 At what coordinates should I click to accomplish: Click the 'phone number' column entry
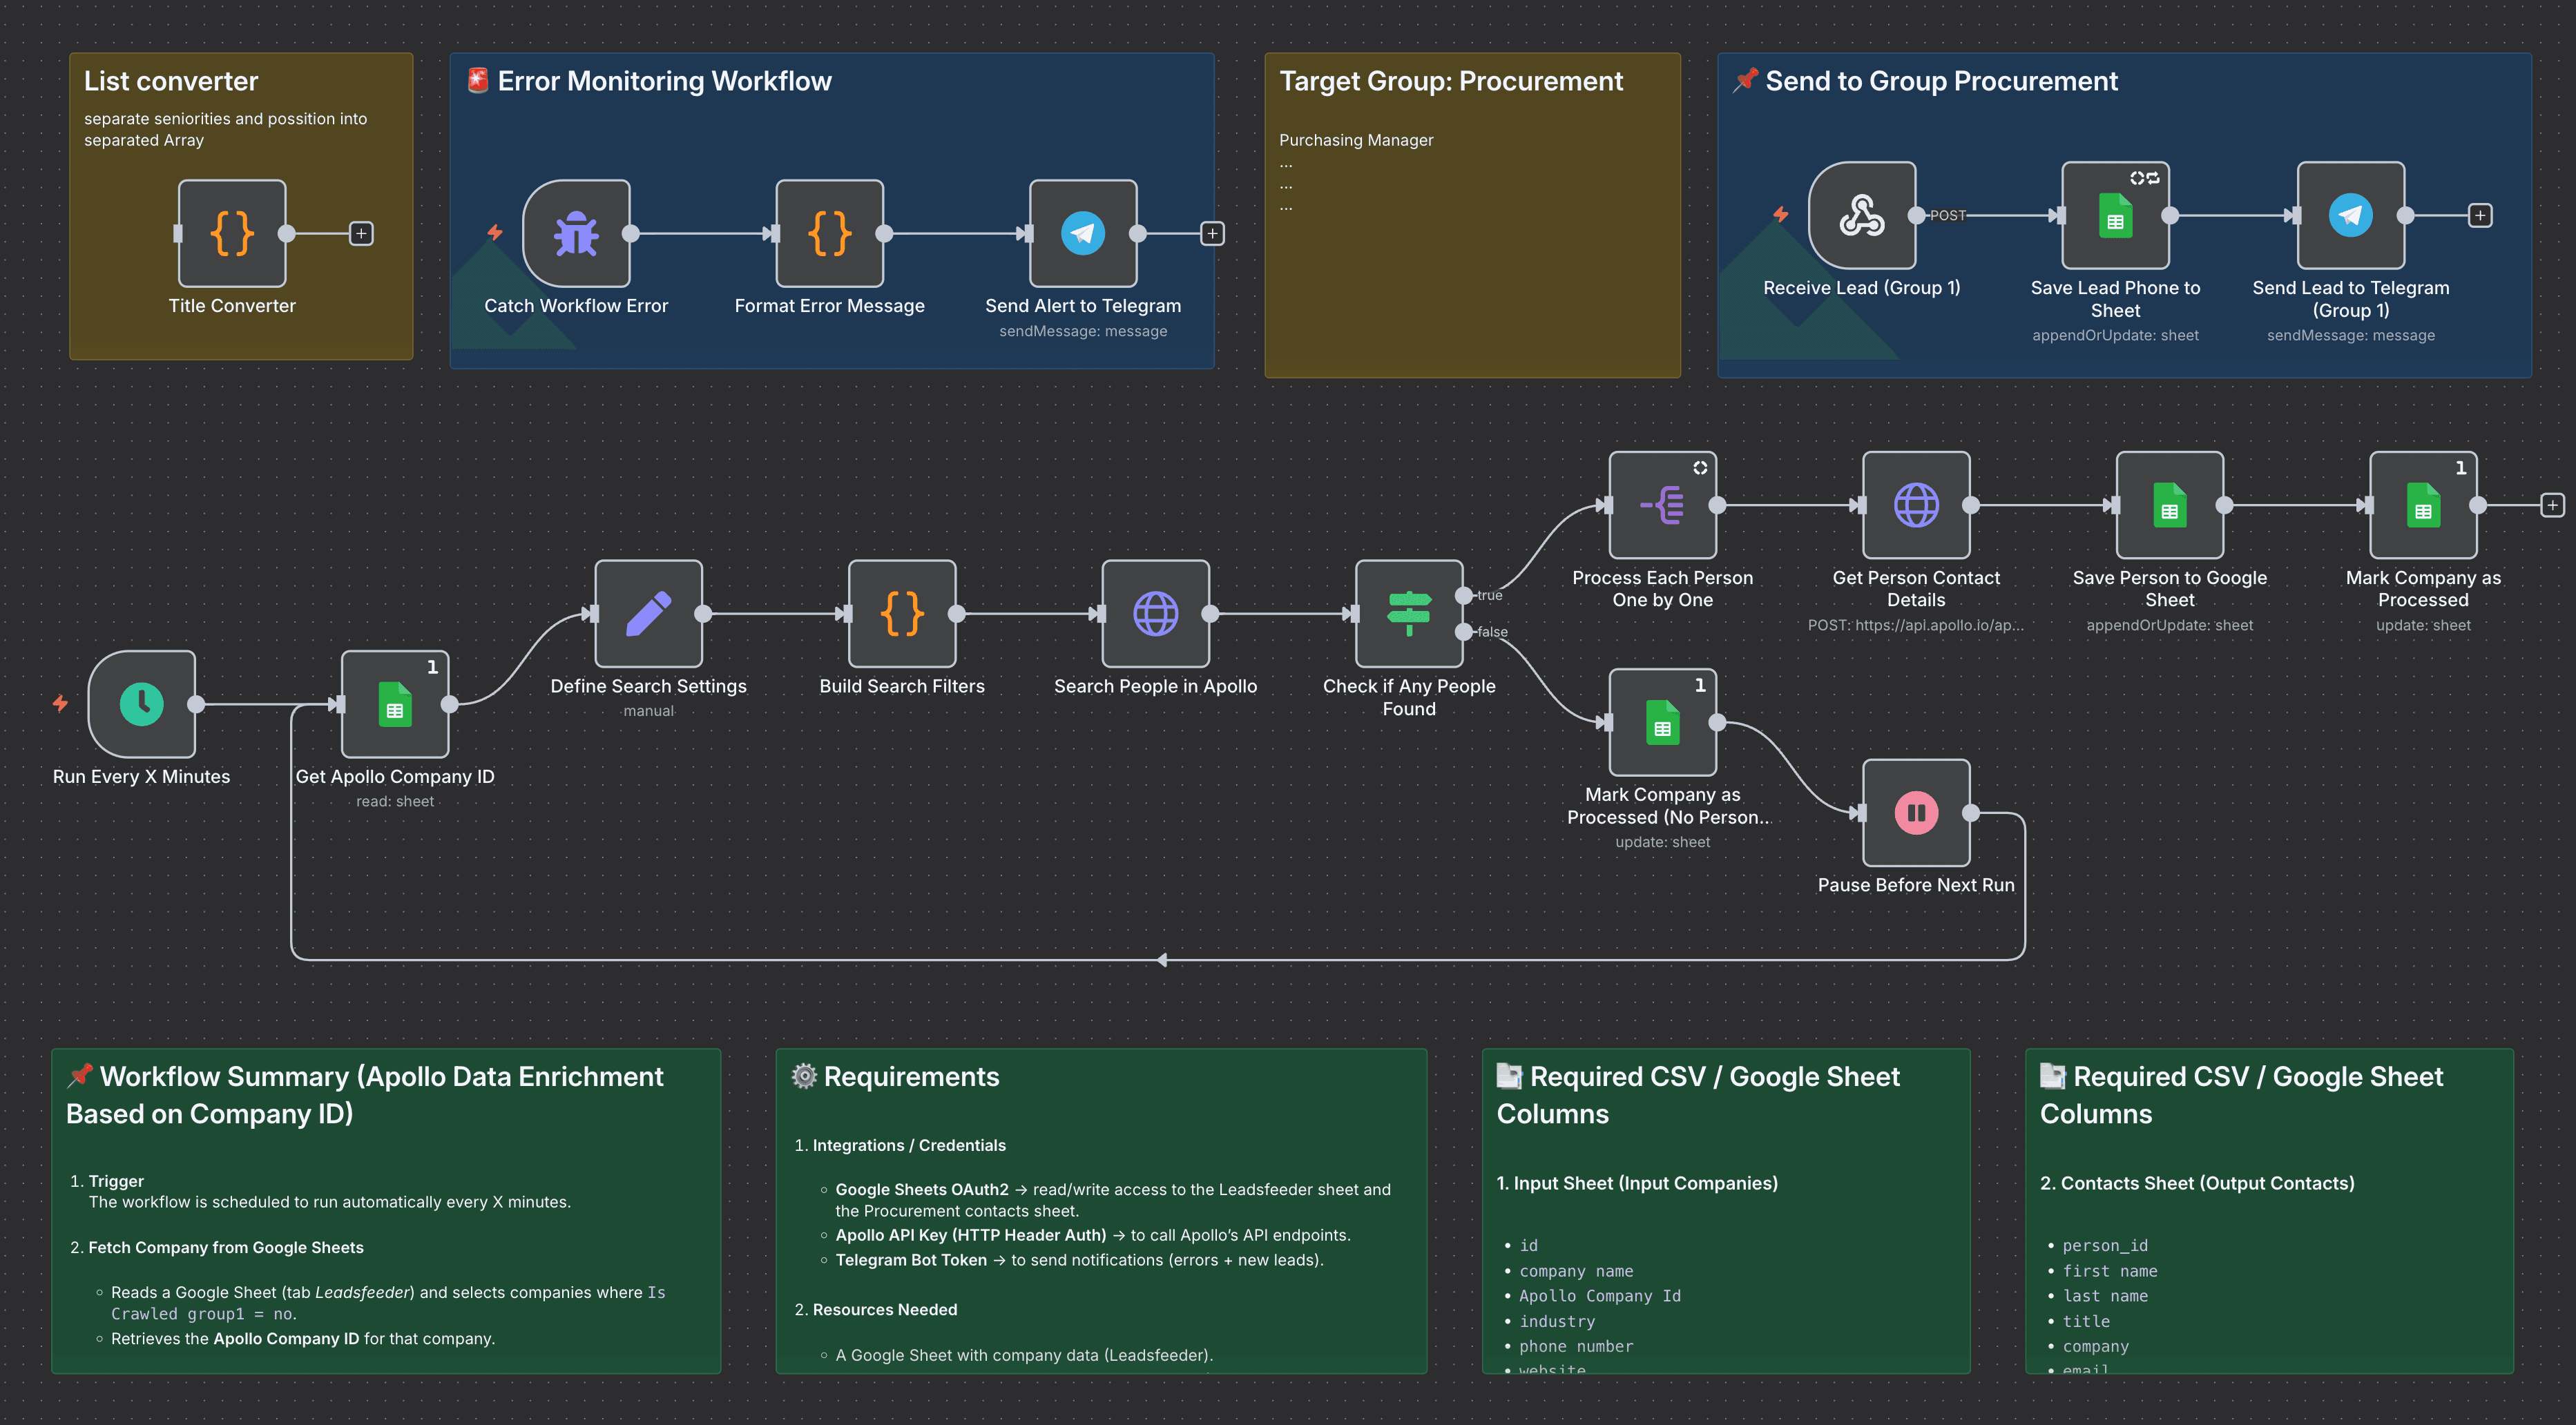1576,1347
